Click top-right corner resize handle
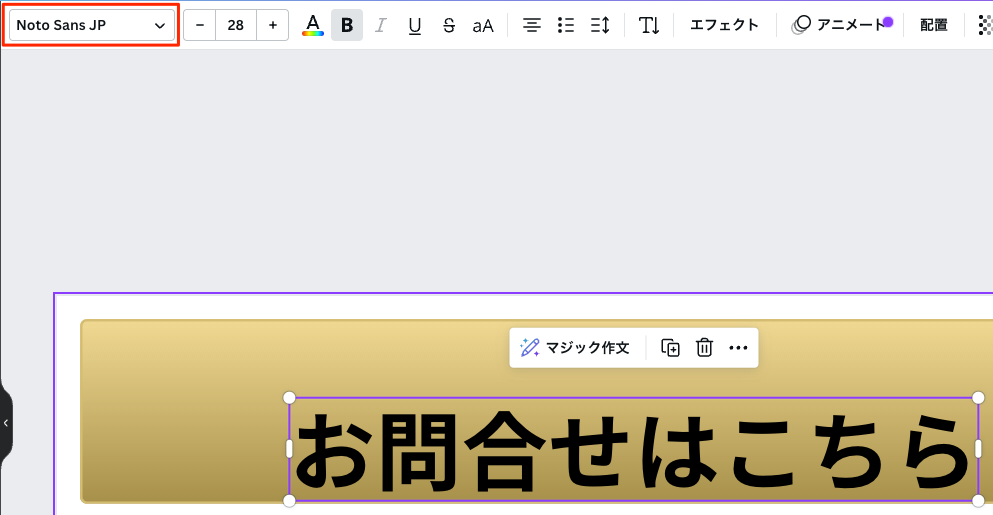 [978, 398]
